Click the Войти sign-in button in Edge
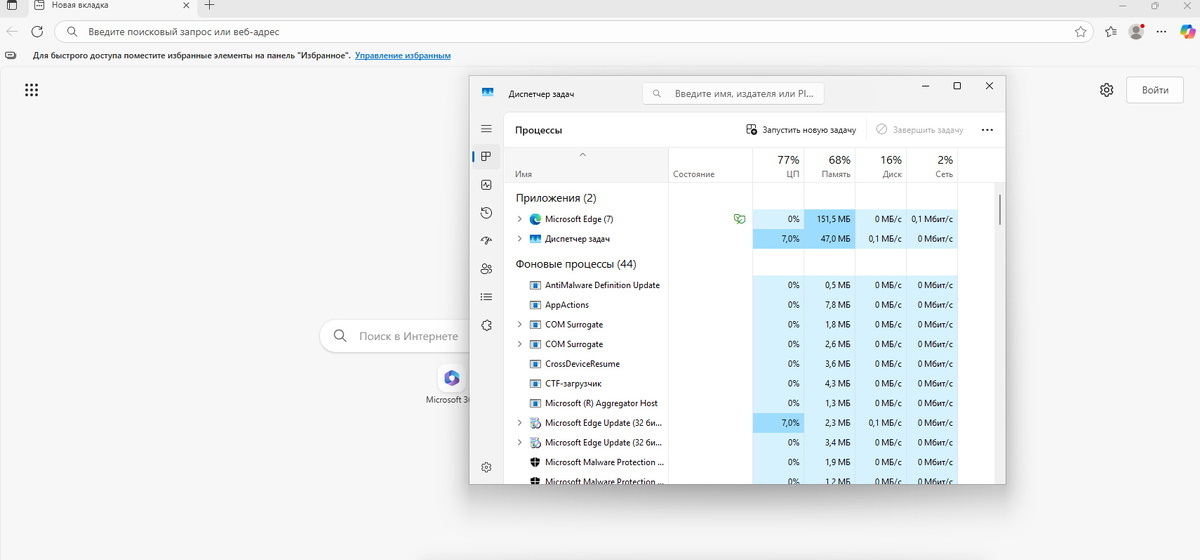 (x=1154, y=90)
